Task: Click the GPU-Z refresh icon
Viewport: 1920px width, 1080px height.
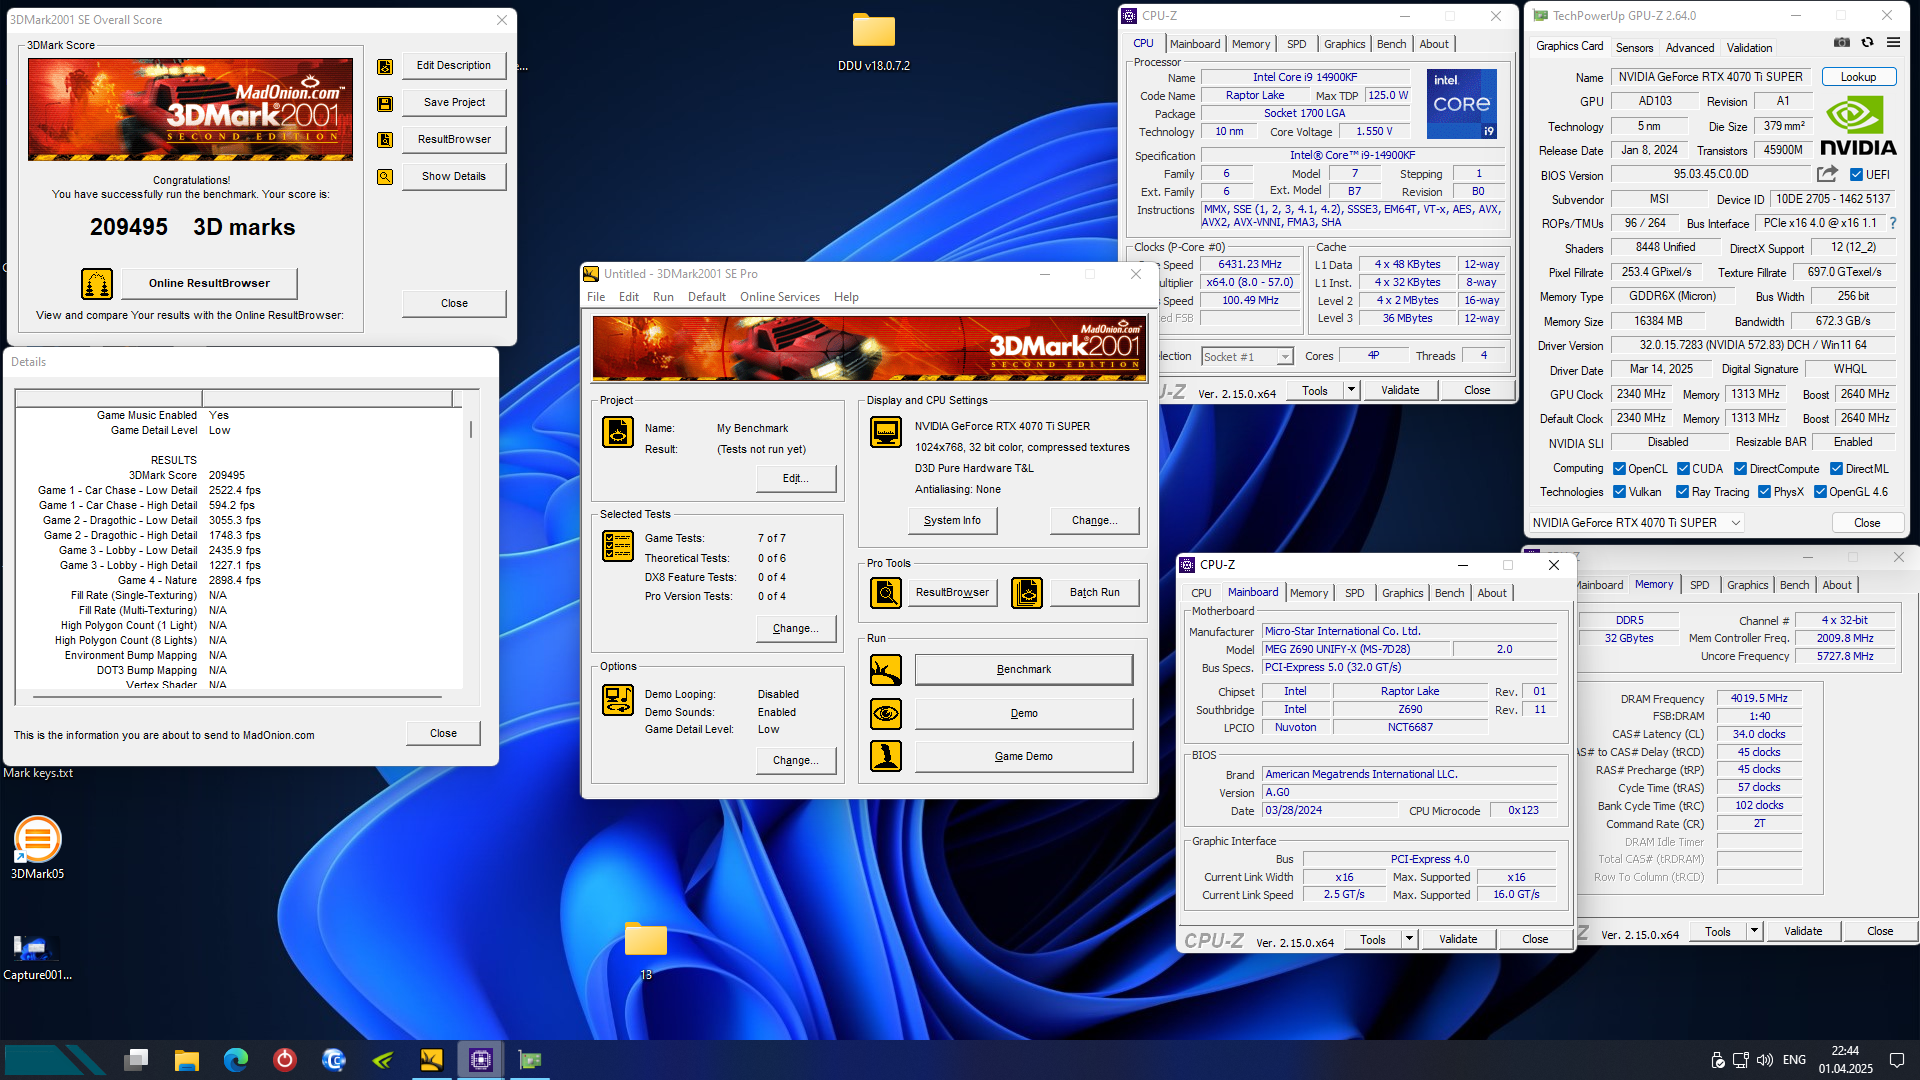Action: (x=1867, y=43)
